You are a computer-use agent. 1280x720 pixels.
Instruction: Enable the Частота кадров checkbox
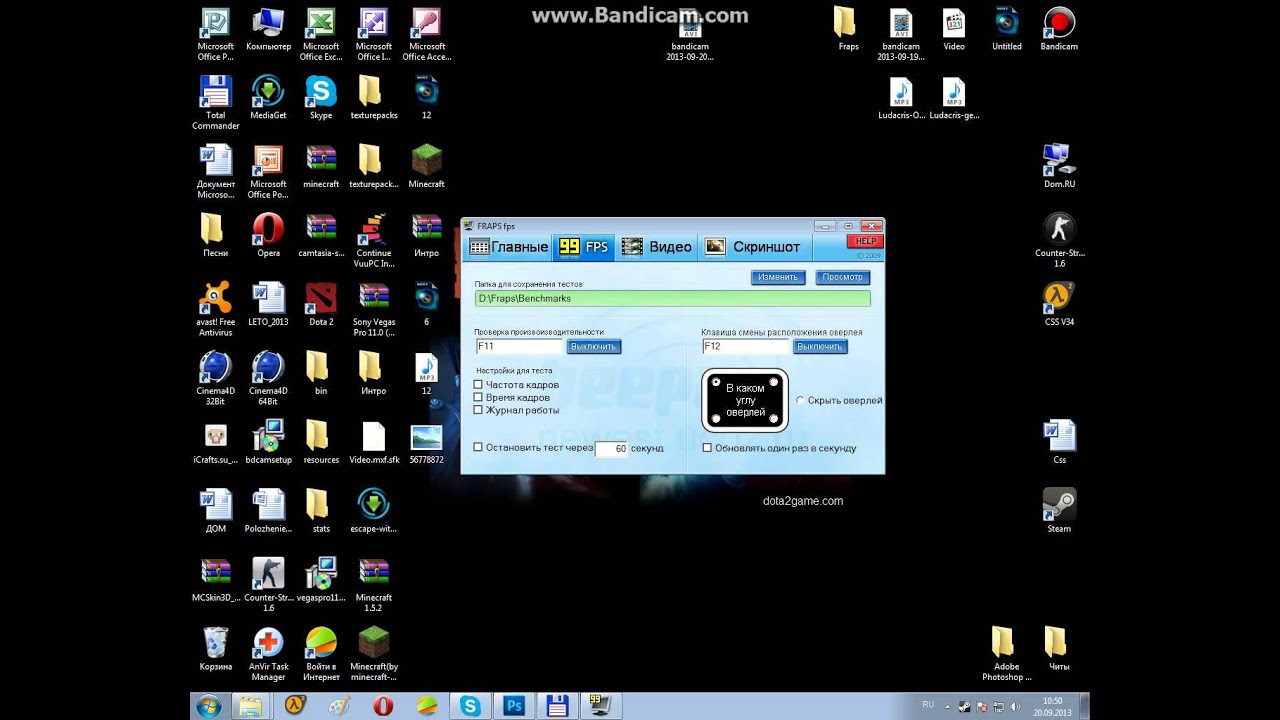pyautogui.click(x=478, y=385)
